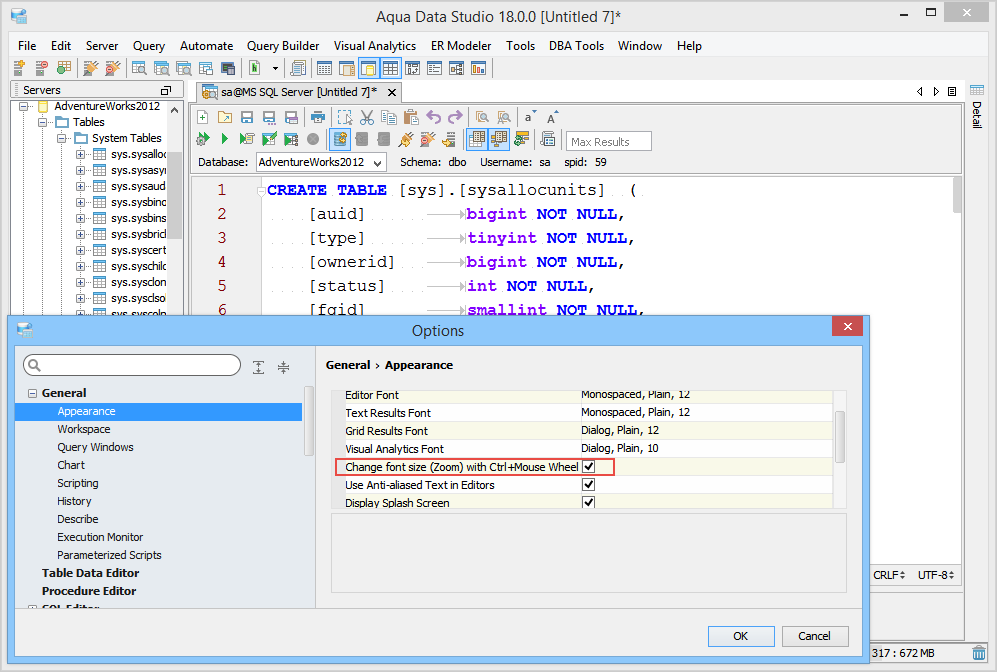Toggle Use Anti-aliased Text in Editors checkbox
Viewport: 997px width, 672px height.
click(589, 485)
